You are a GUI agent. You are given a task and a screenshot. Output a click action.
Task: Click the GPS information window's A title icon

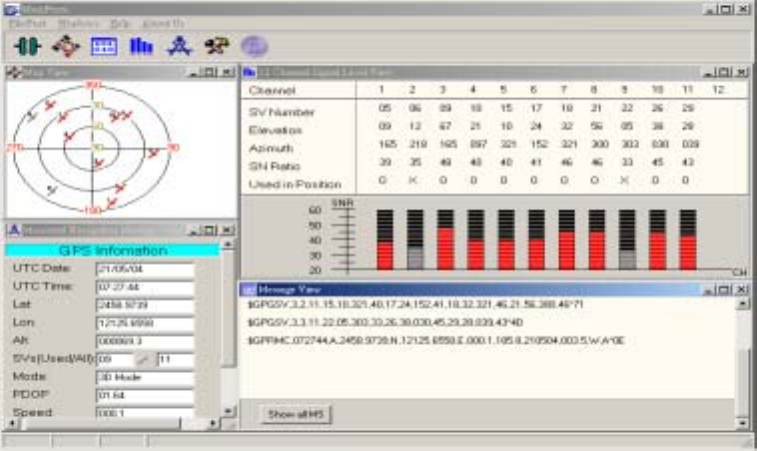[14, 230]
